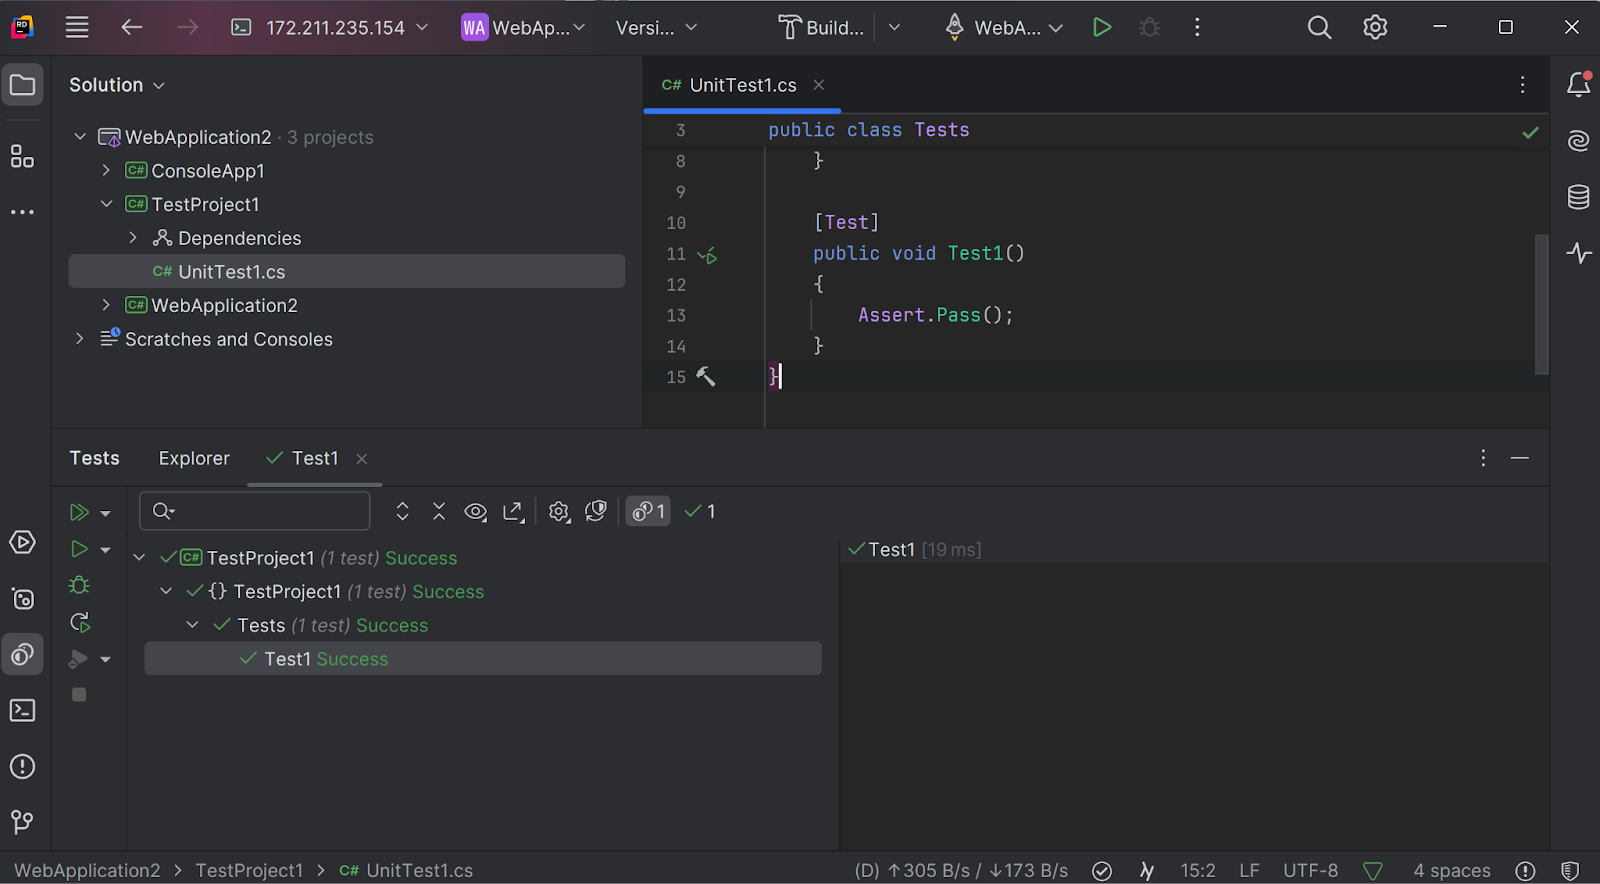Open the Problems tool window icon
The image size is (1600, 884).
22,766
